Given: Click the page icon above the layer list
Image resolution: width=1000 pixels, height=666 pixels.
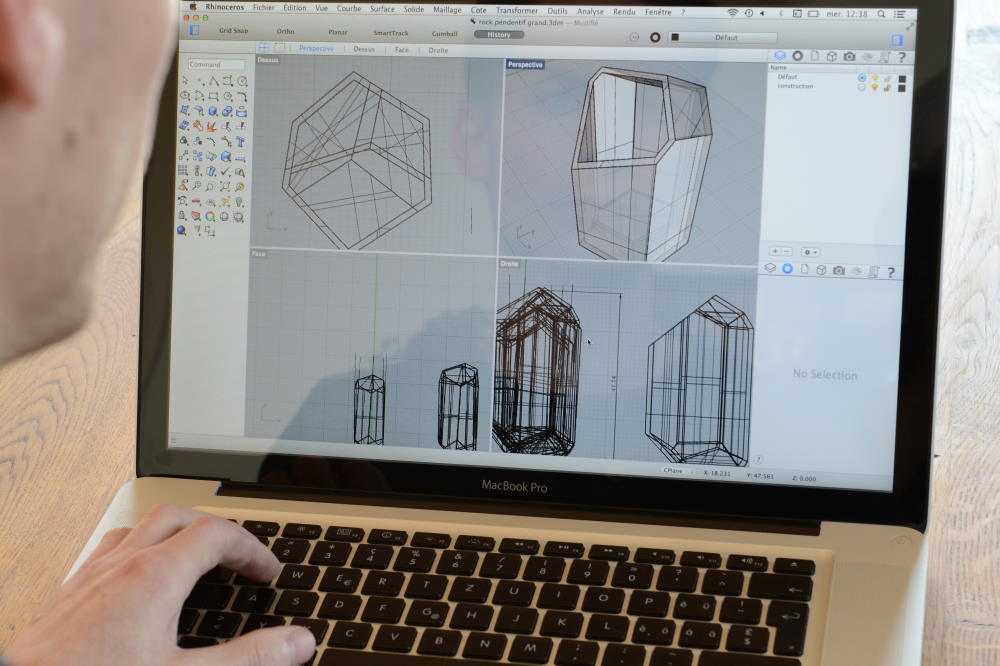Looking at the screenshot, I should [815, 56].
